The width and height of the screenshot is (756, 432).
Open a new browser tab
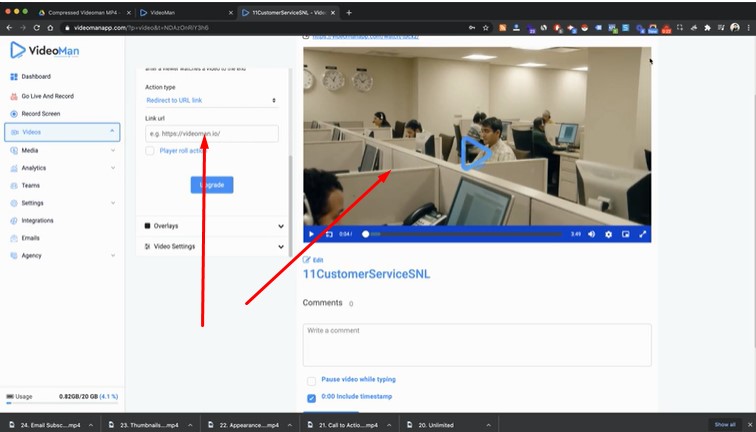(349, 13)
